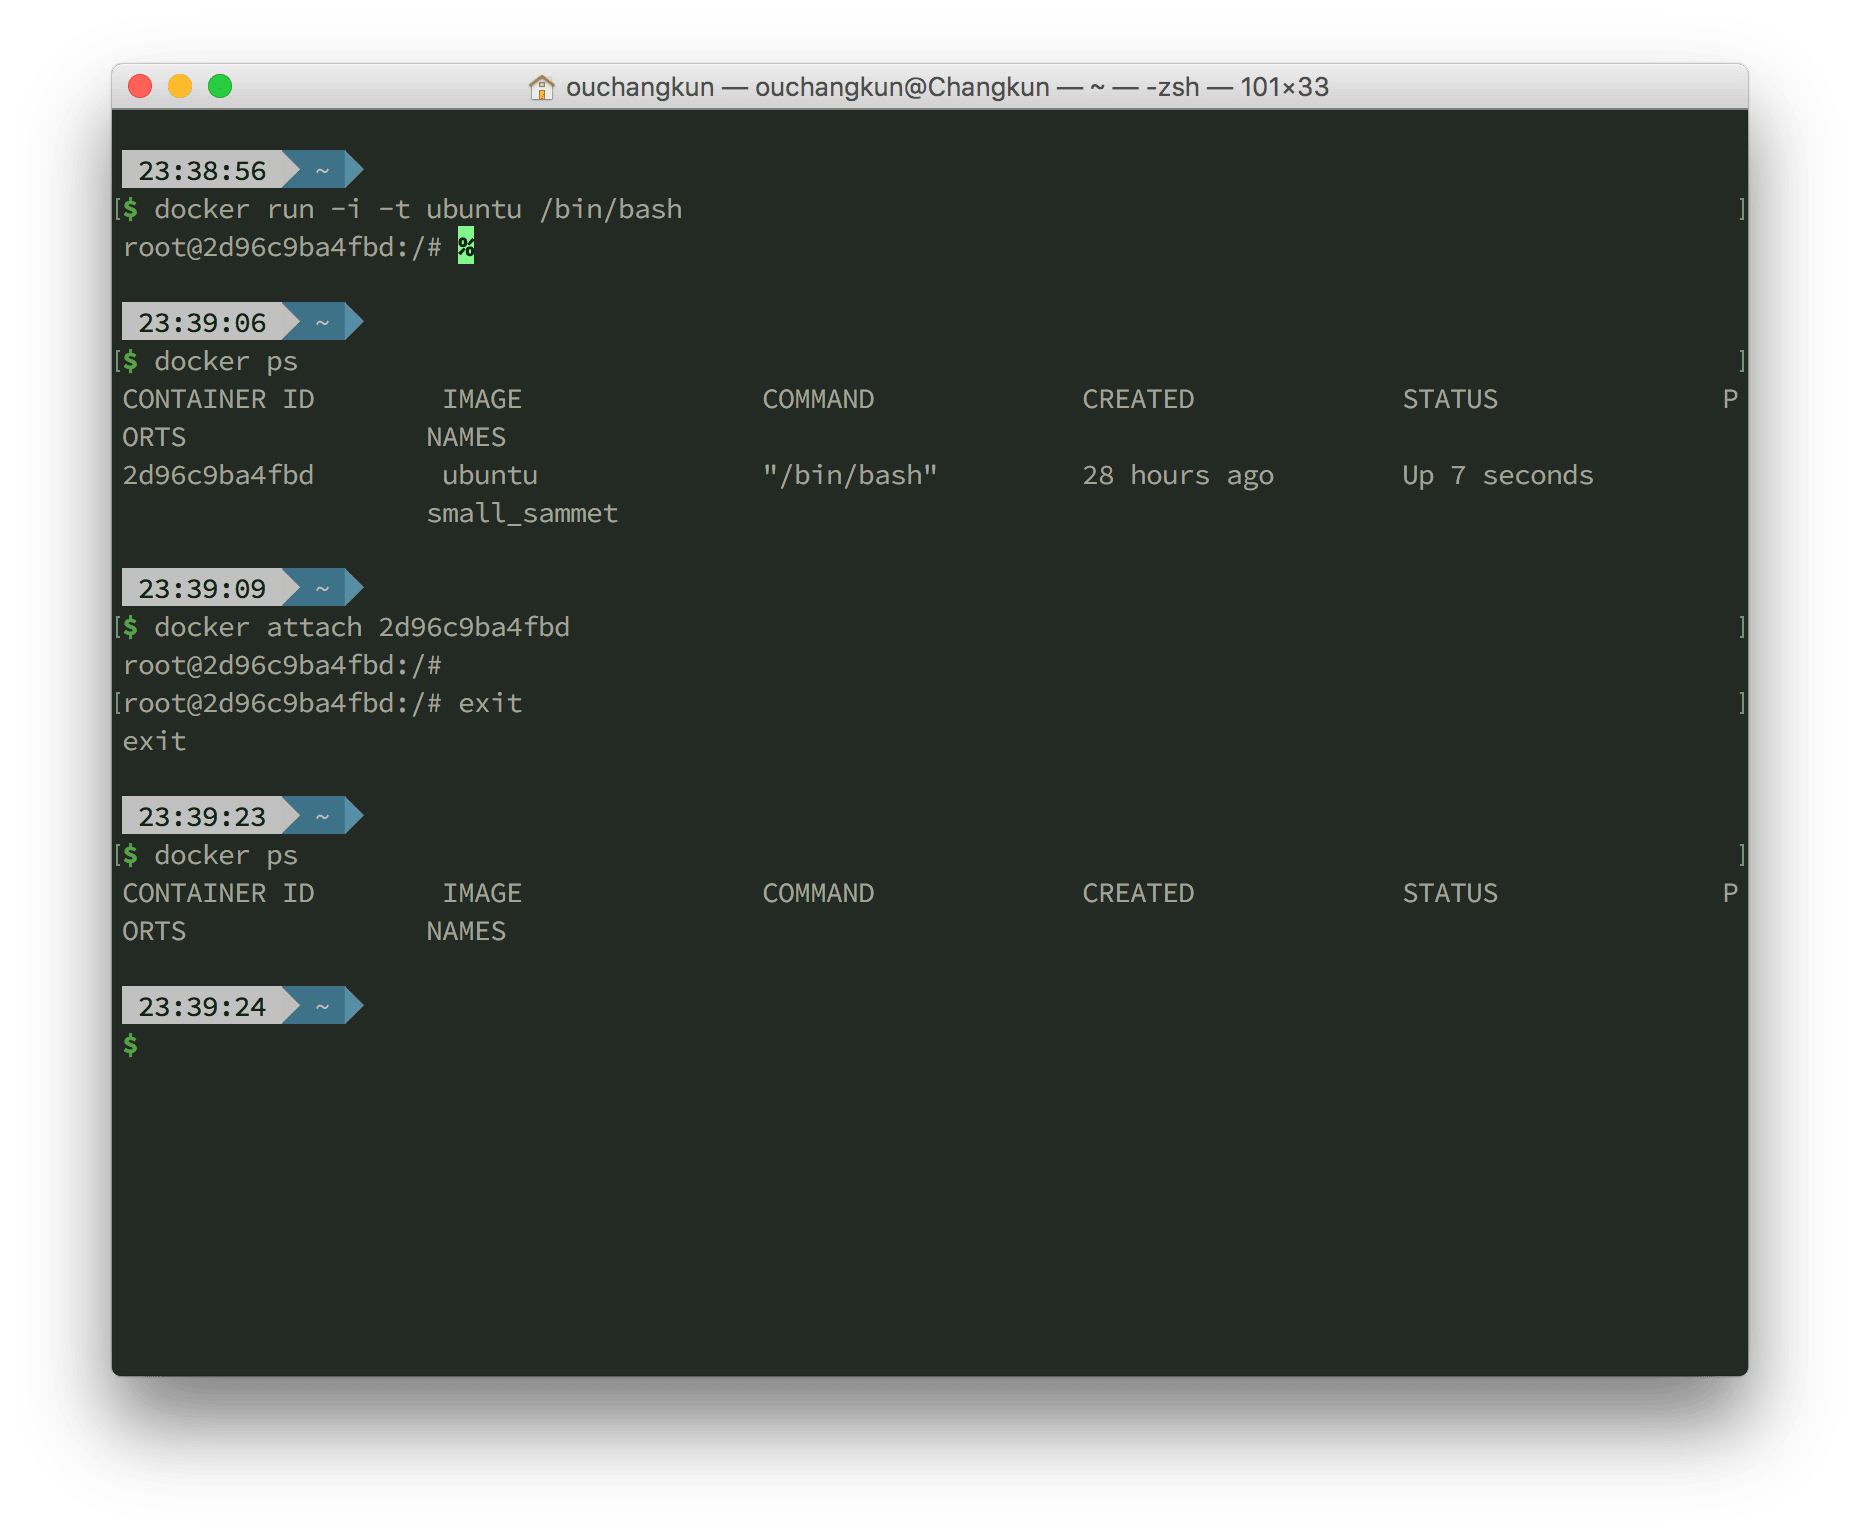
Task: Close the terminal with the red button
Action: 140,87
